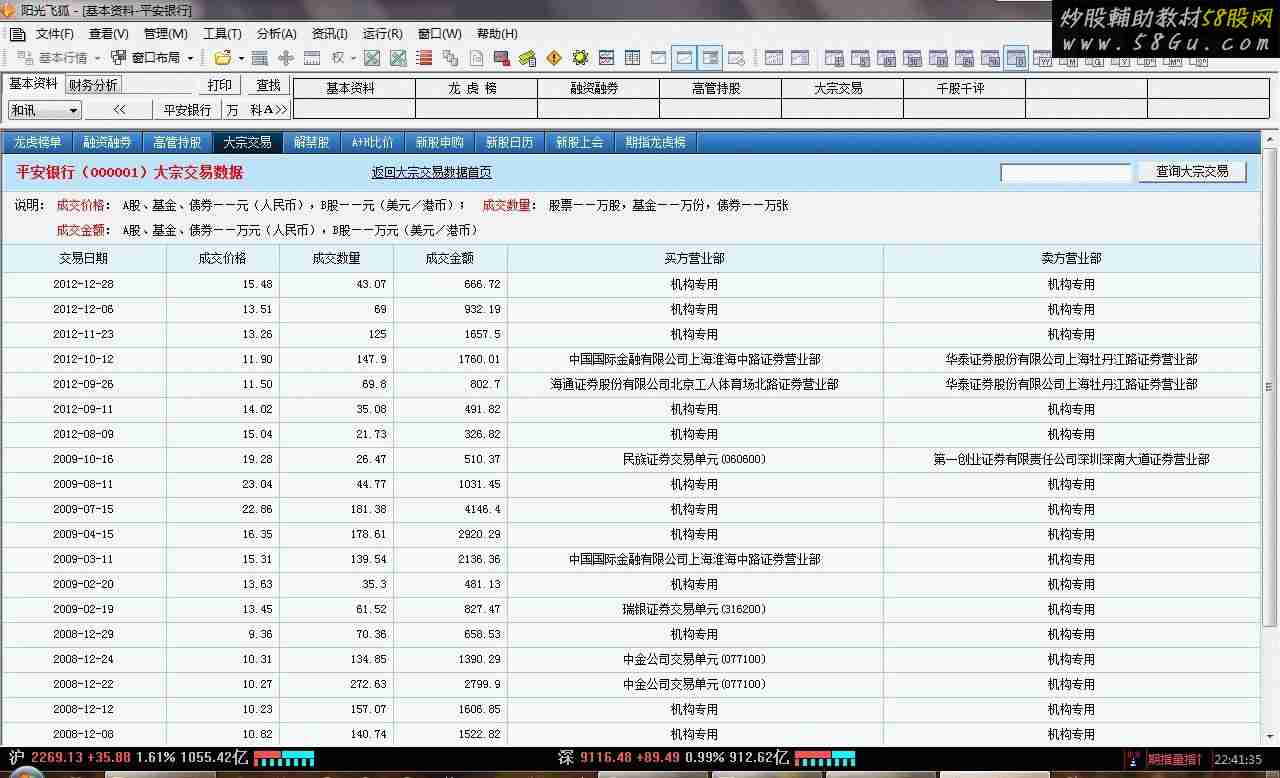Click the red striped list toolbar icon

pyautogui.click(x=424, y=58)
